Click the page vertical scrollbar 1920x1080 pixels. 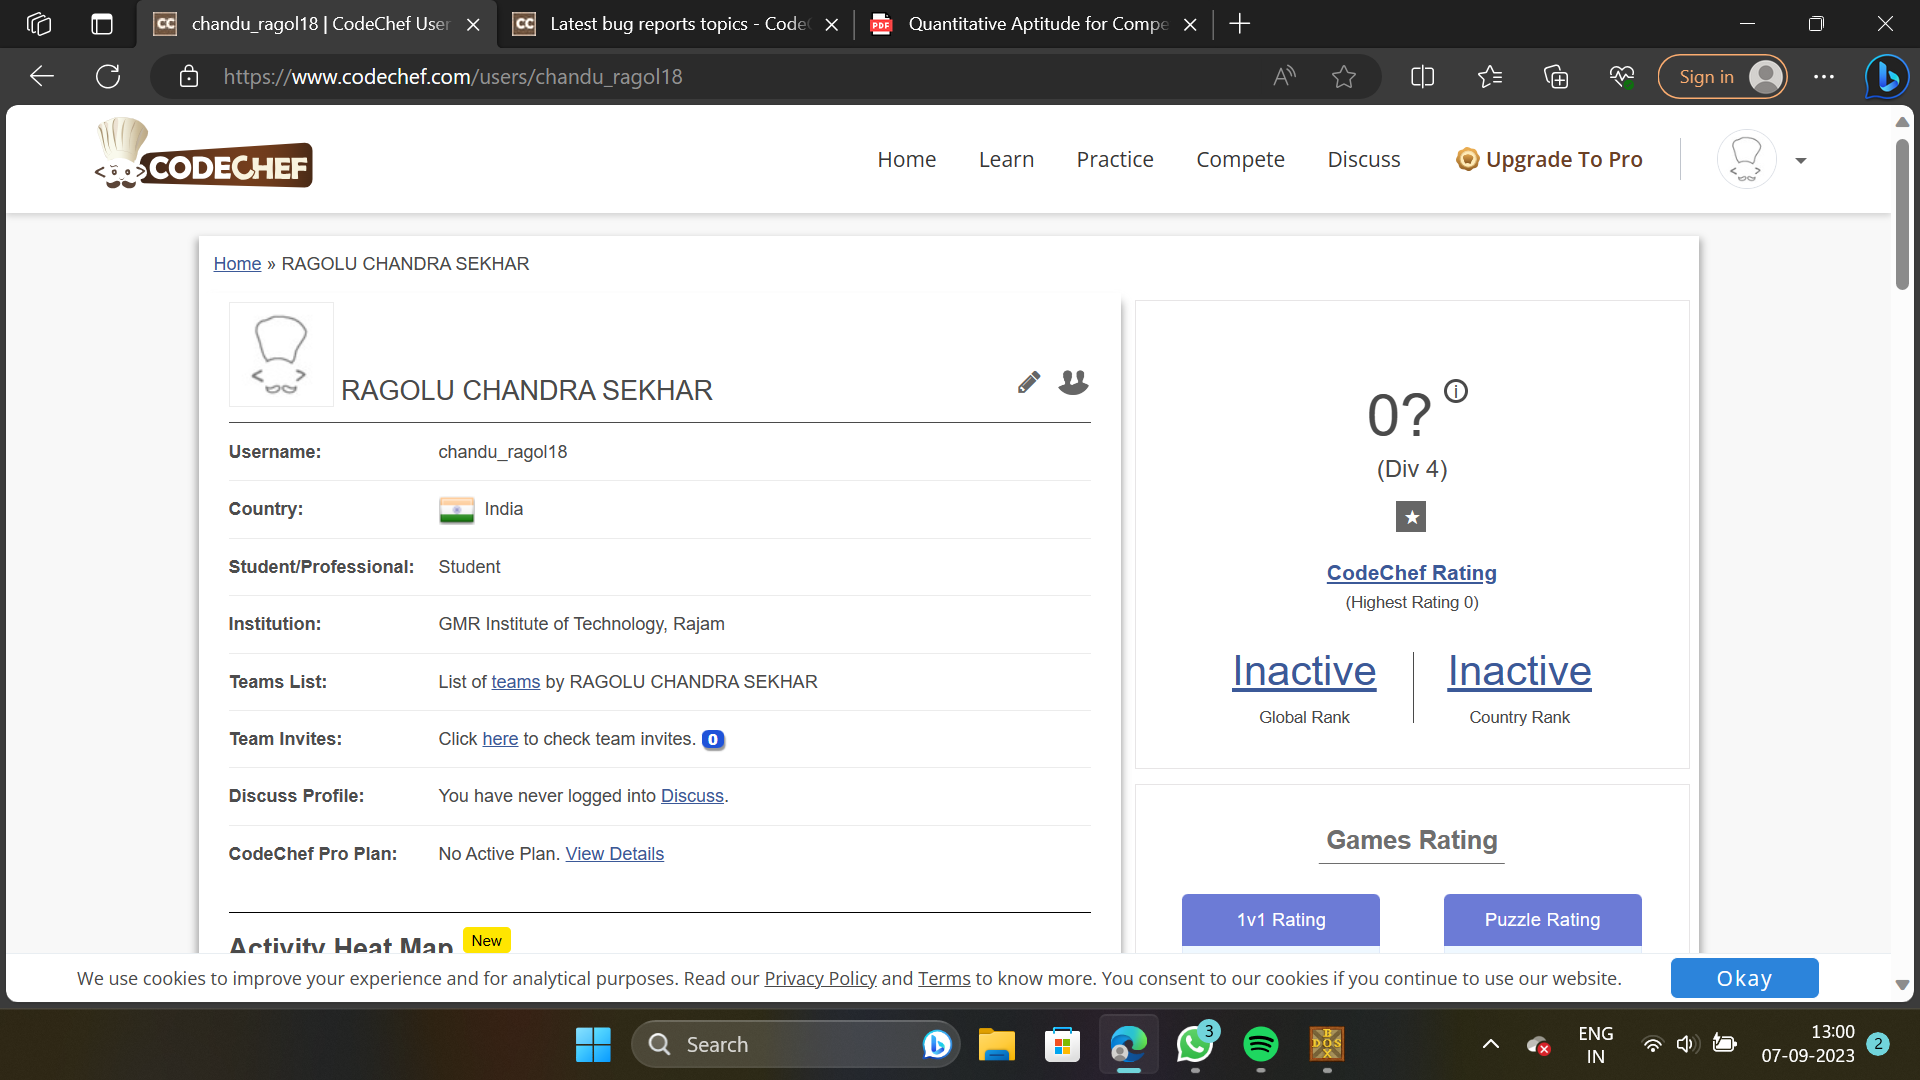(x=1902, y=215)
